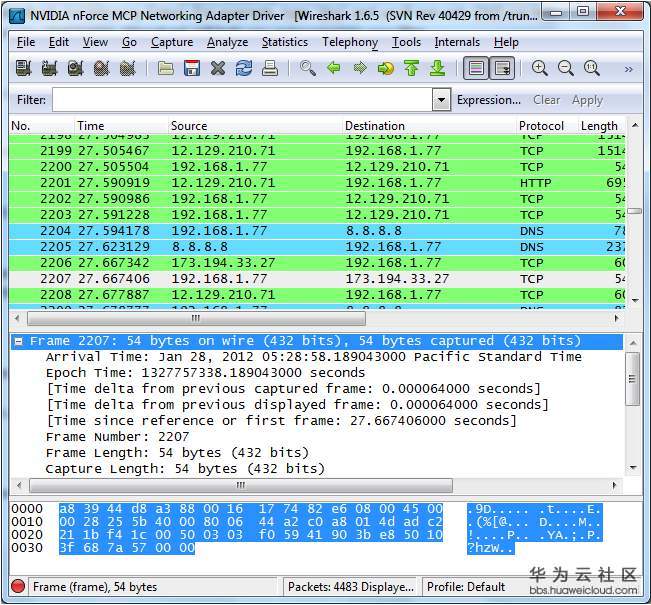Zoom in on packet text

pyautogui.click(x=540, y=68)
